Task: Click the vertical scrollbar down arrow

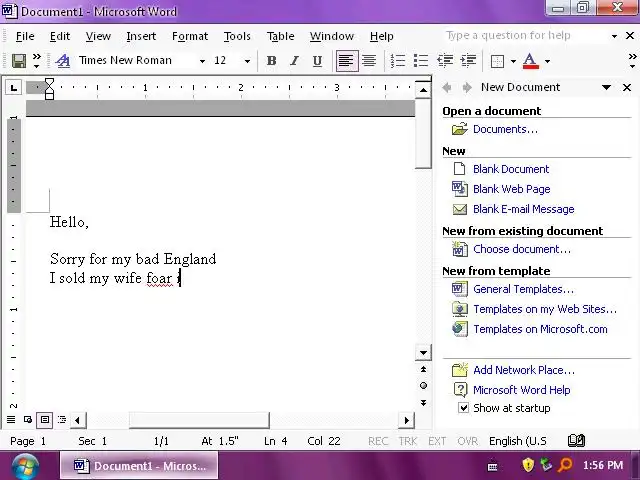Action: coord(424,353)
